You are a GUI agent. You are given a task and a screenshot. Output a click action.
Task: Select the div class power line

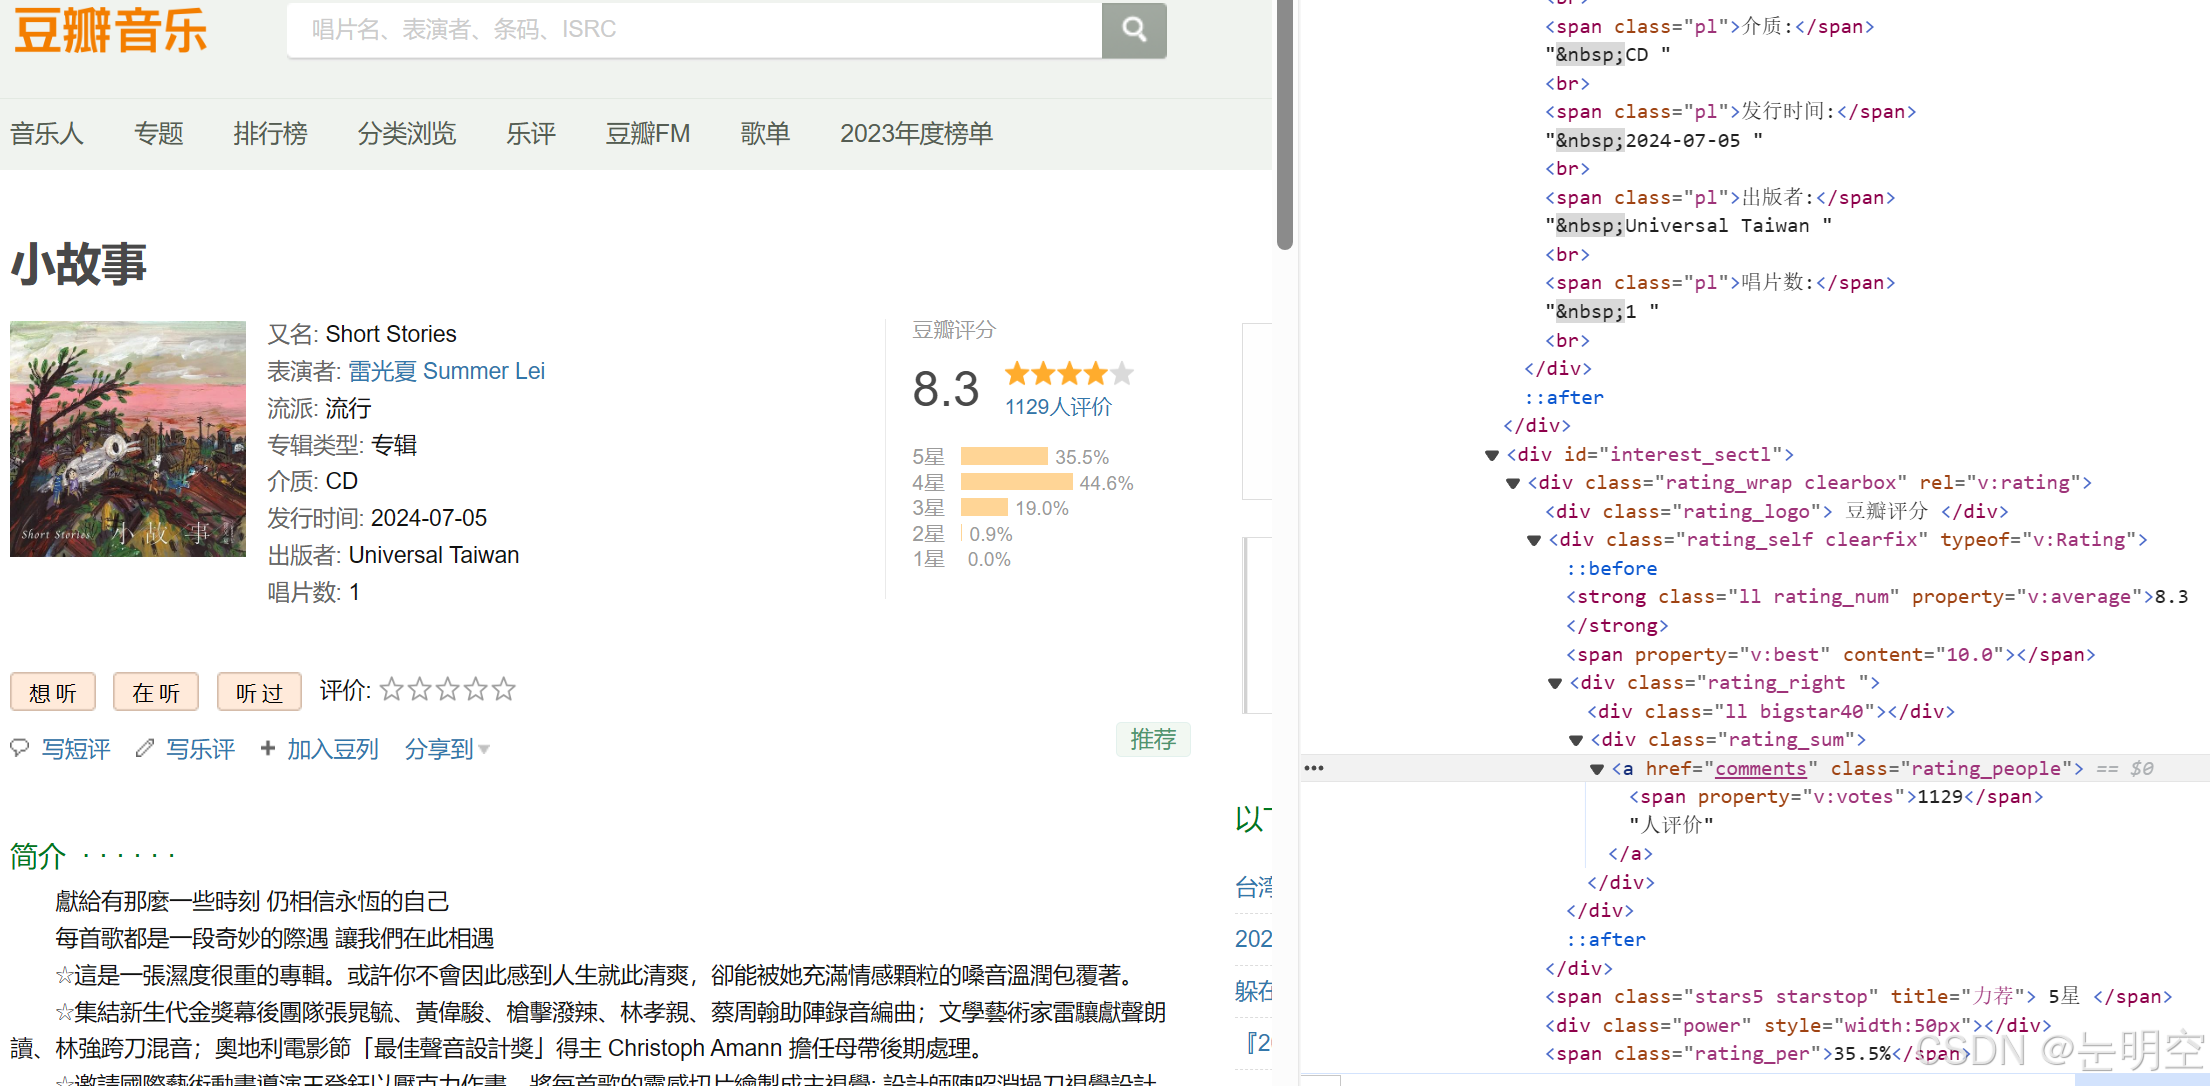[1798, 1026]
